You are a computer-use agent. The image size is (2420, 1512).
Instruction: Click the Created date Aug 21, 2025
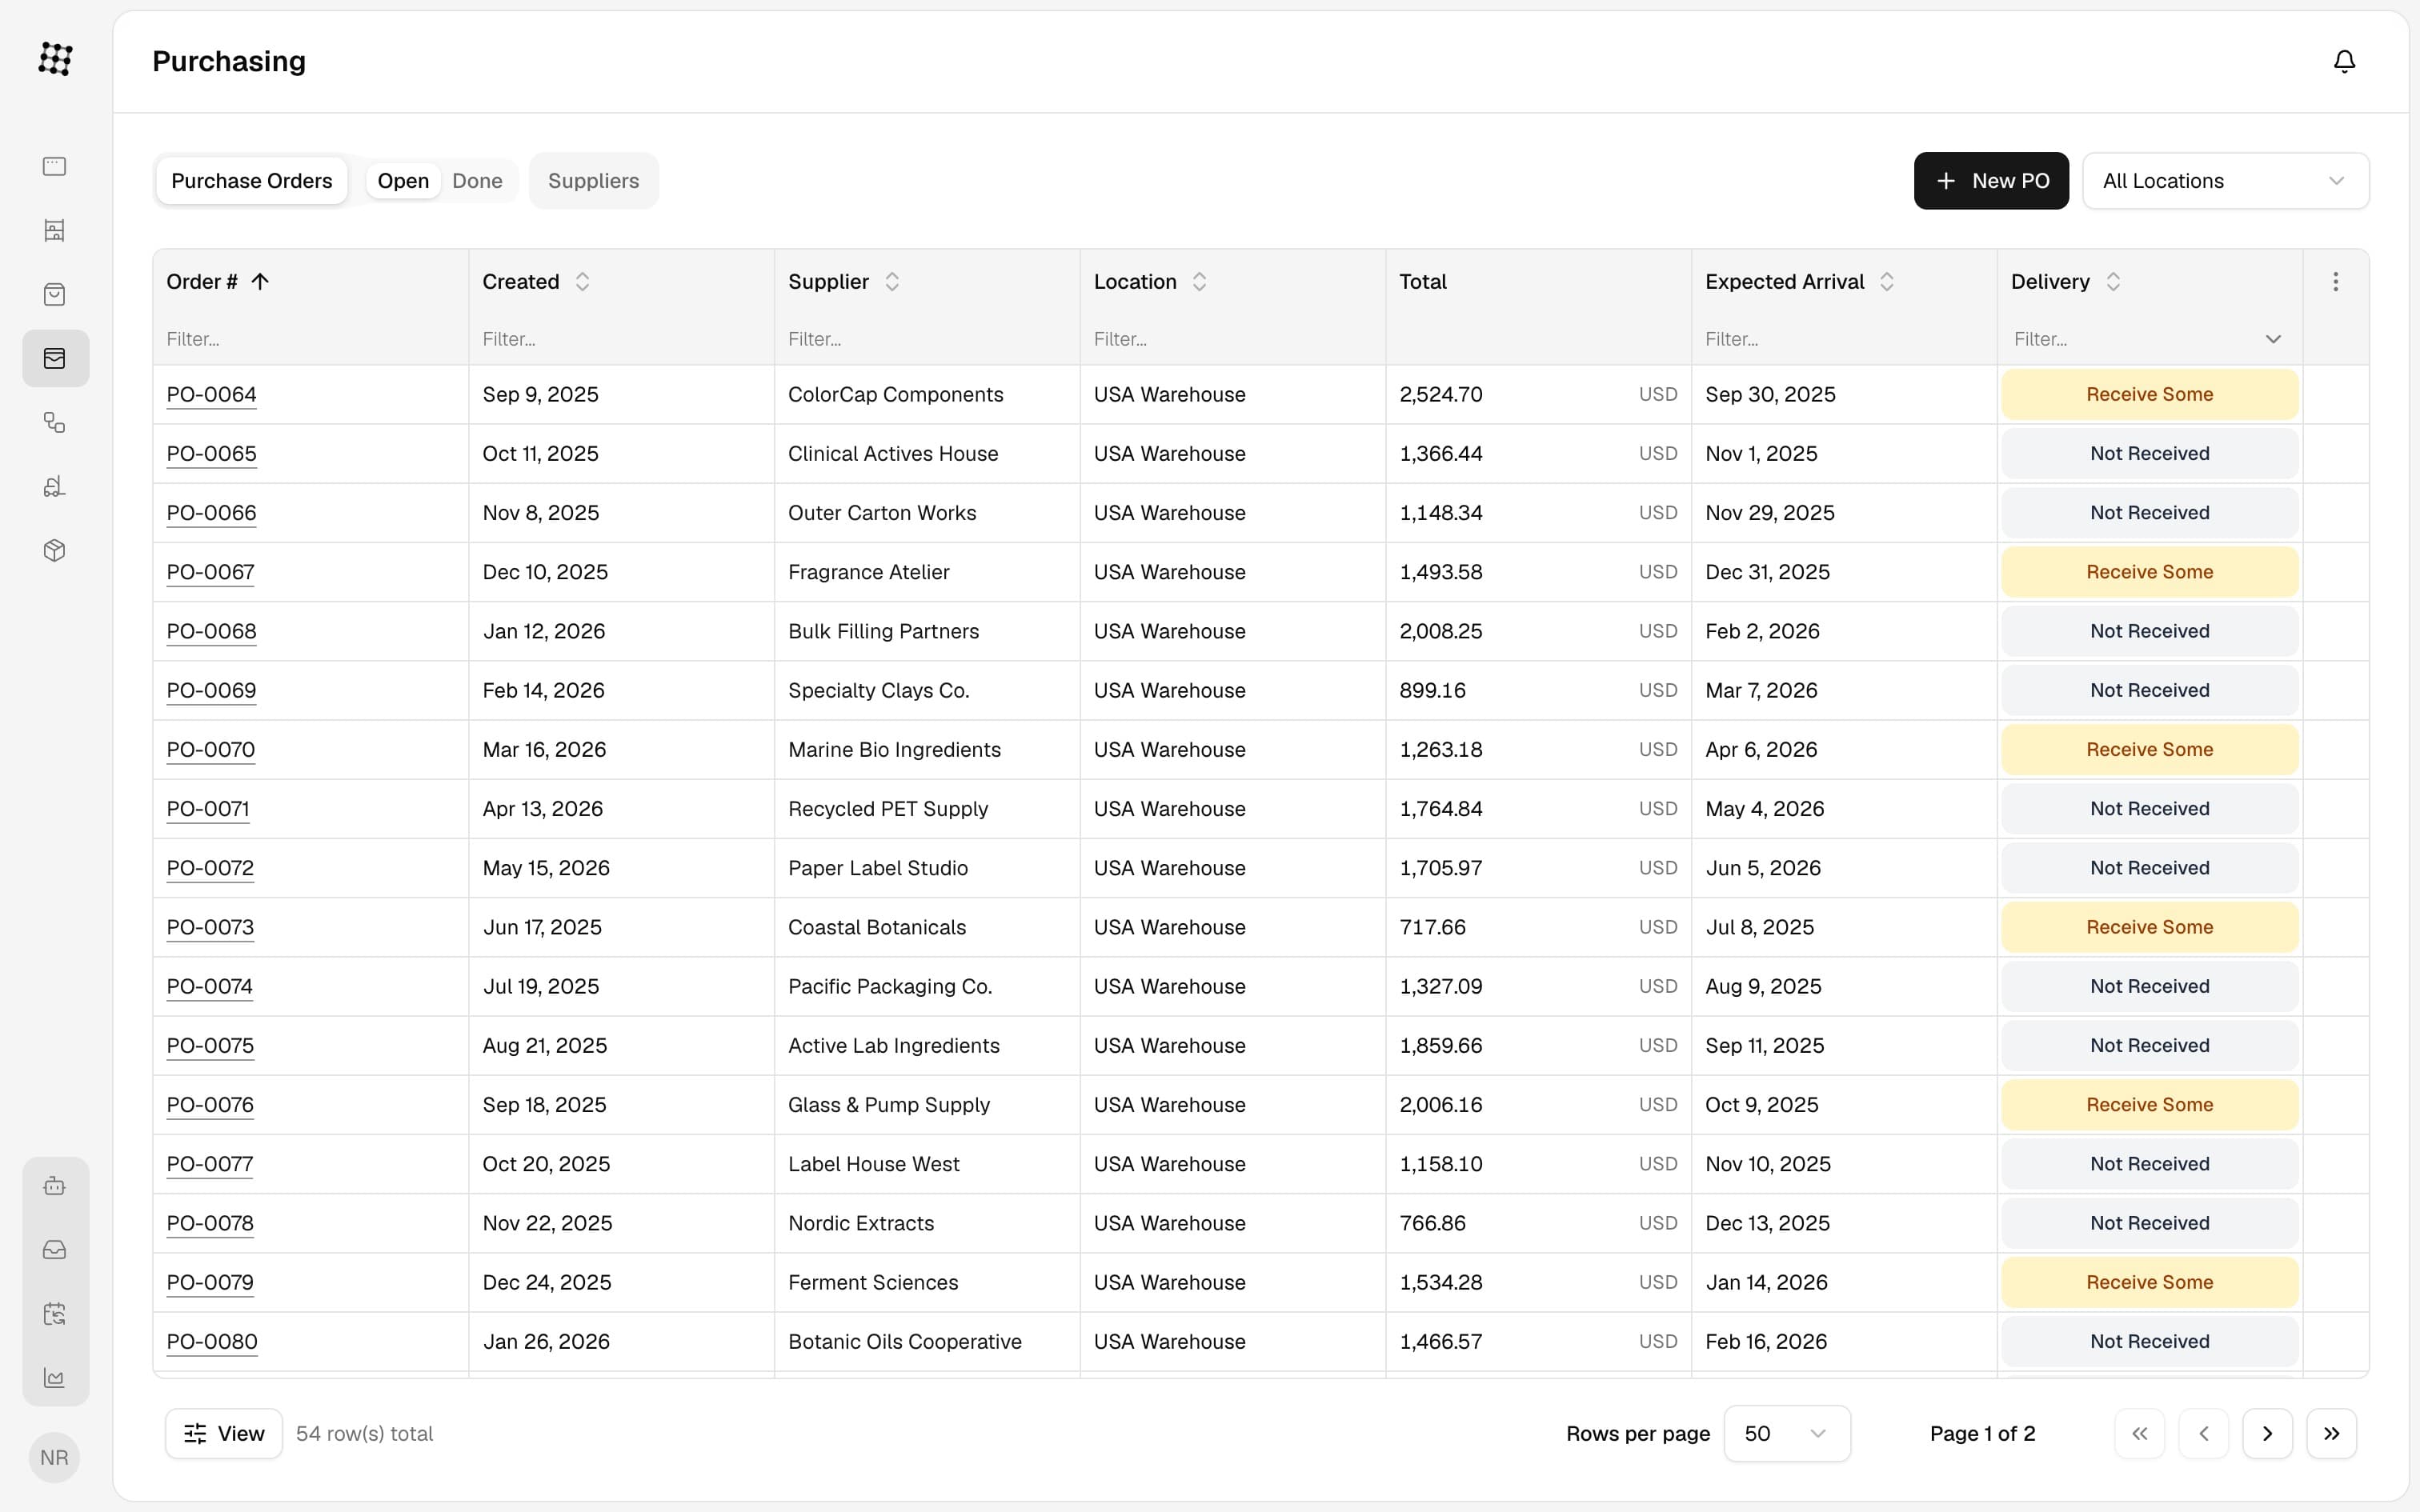545,1045
